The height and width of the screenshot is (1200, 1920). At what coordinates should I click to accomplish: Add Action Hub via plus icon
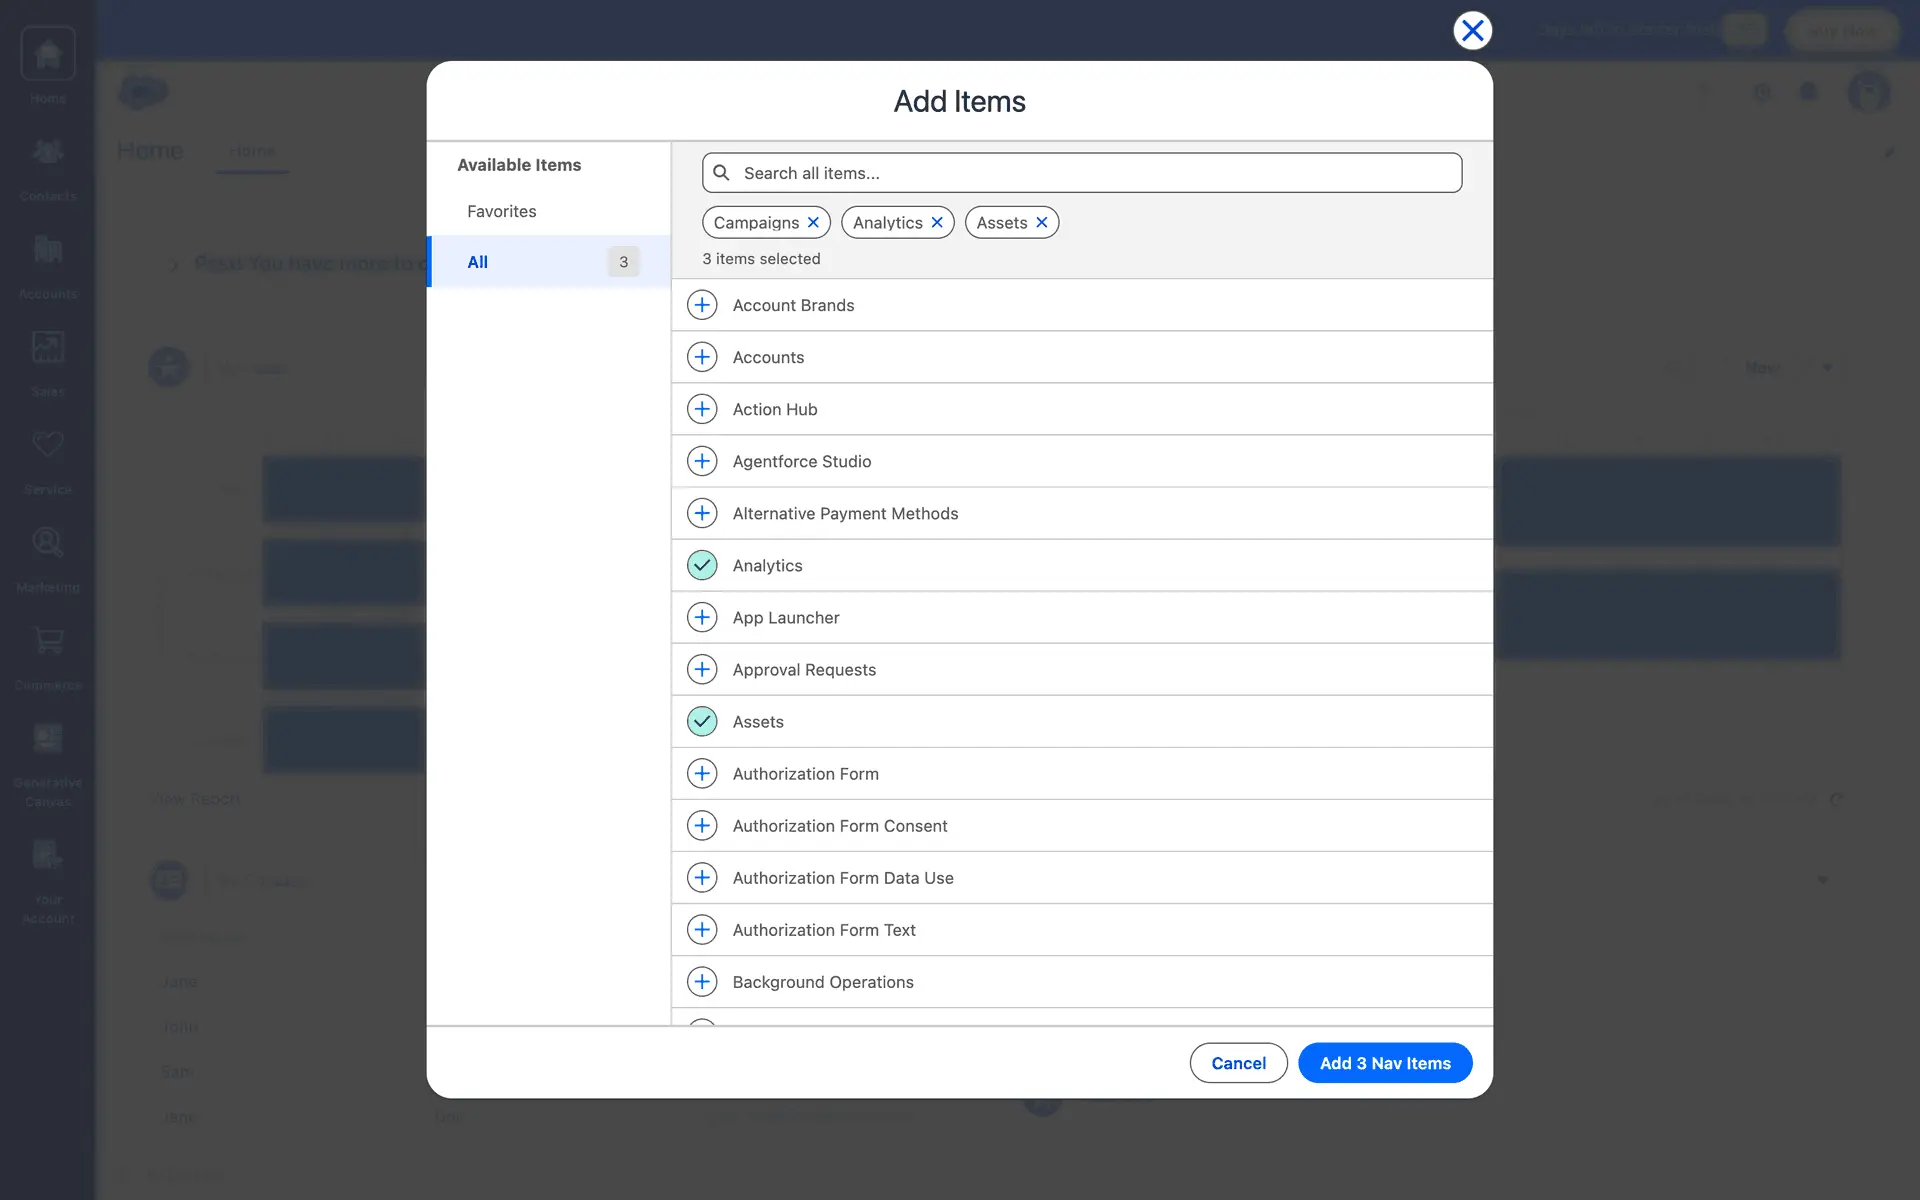(702, 409)
